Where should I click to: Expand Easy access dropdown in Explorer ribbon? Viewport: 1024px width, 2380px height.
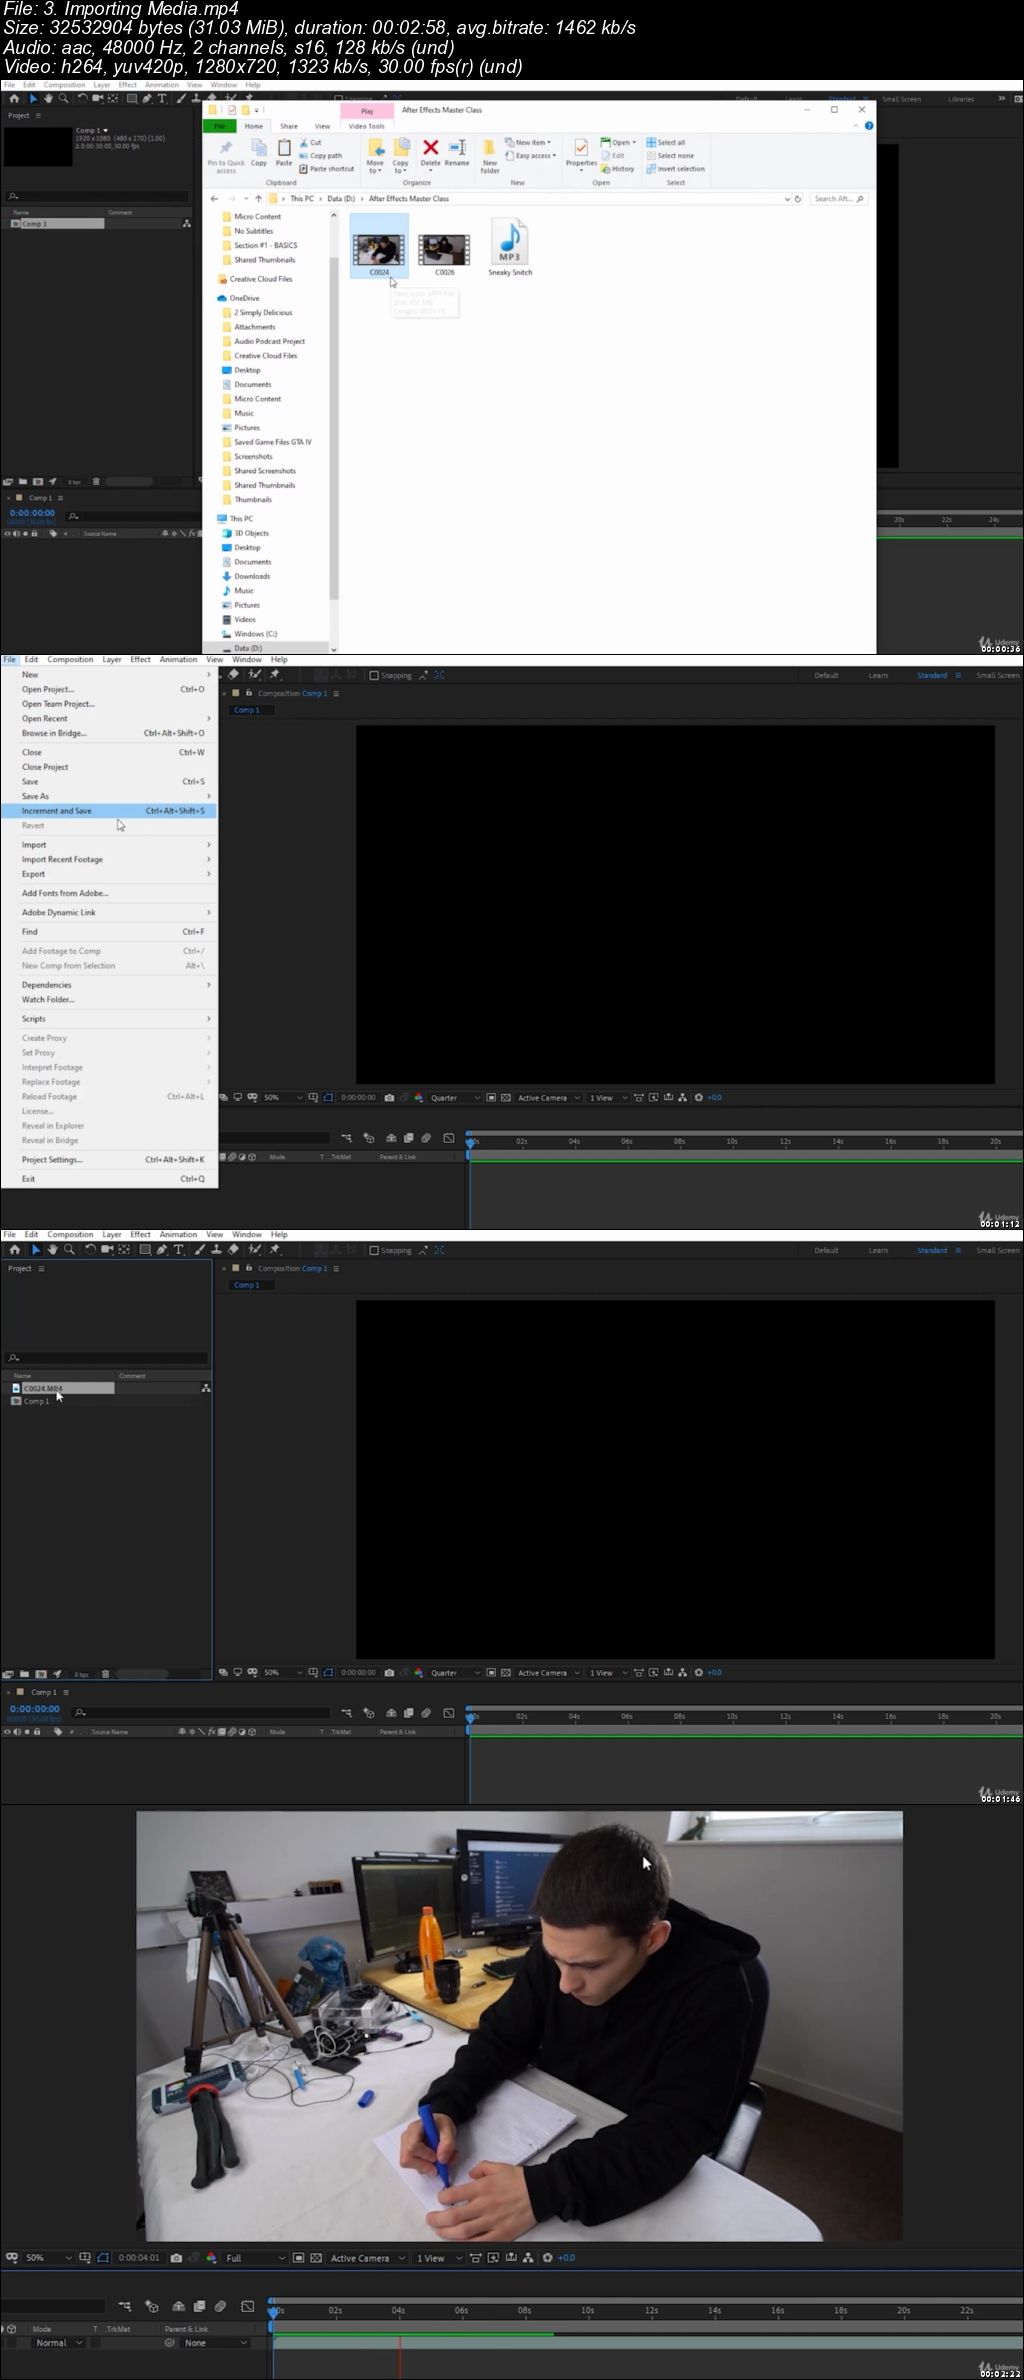pos(531,155)
